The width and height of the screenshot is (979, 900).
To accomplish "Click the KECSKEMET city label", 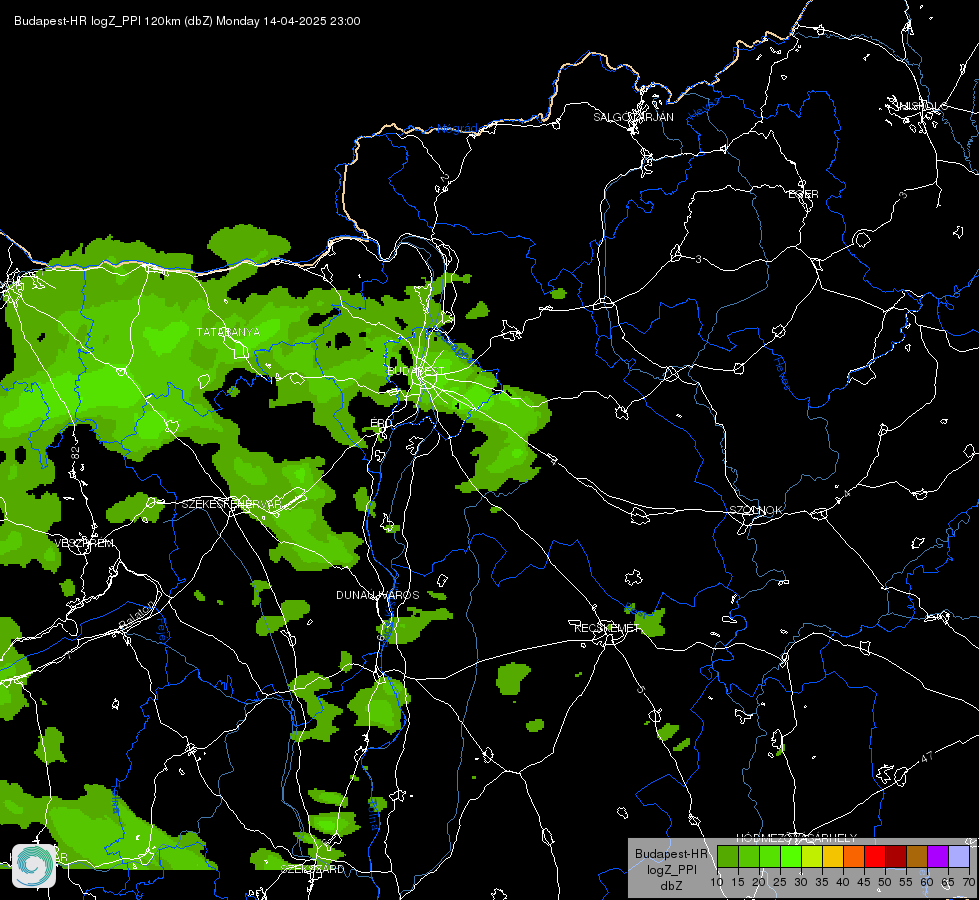I will click(607, 628).
